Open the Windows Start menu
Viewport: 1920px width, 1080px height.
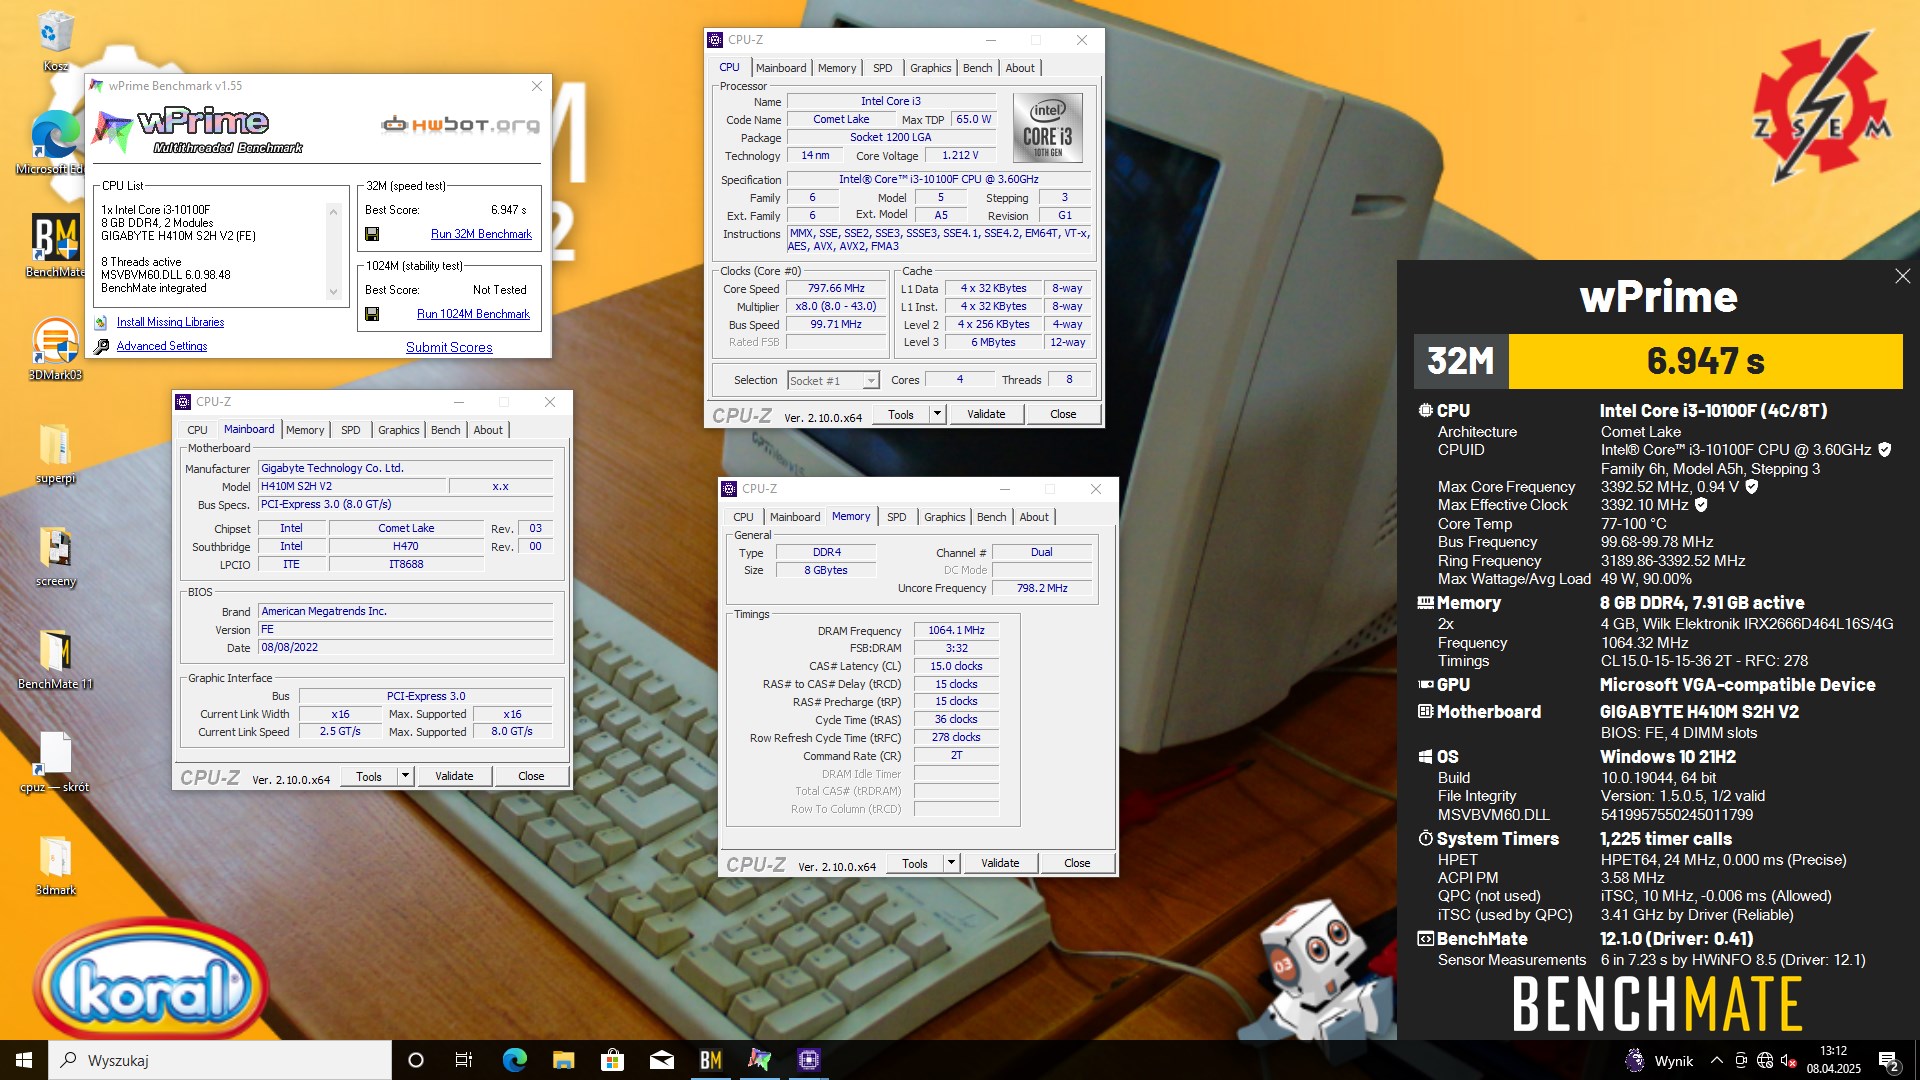click(x=24, y=1060)
